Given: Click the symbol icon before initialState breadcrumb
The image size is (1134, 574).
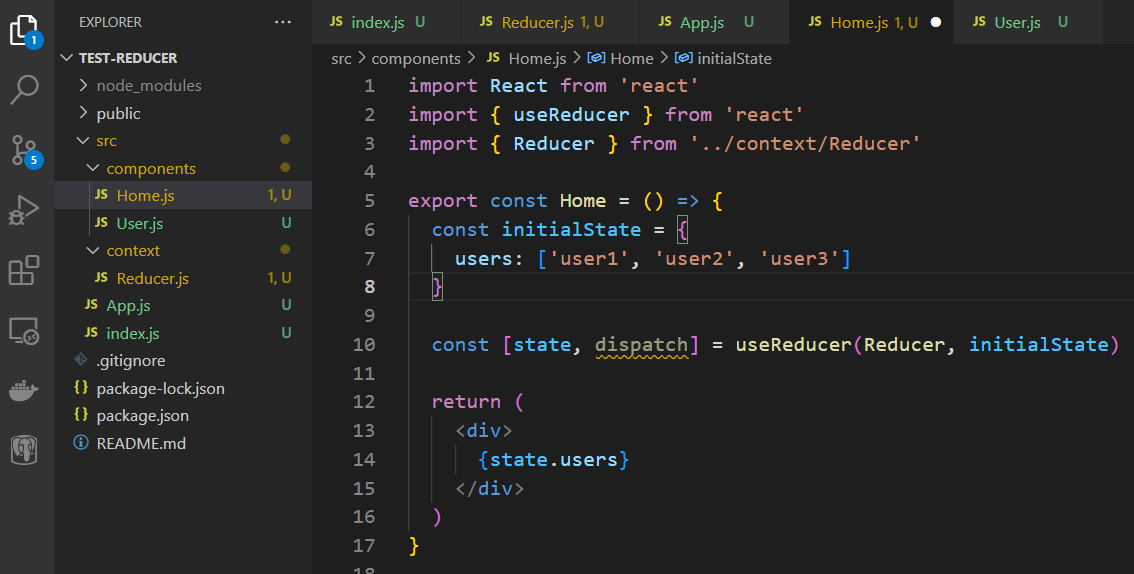Looking at the screenshot, I should click(683, 59).
